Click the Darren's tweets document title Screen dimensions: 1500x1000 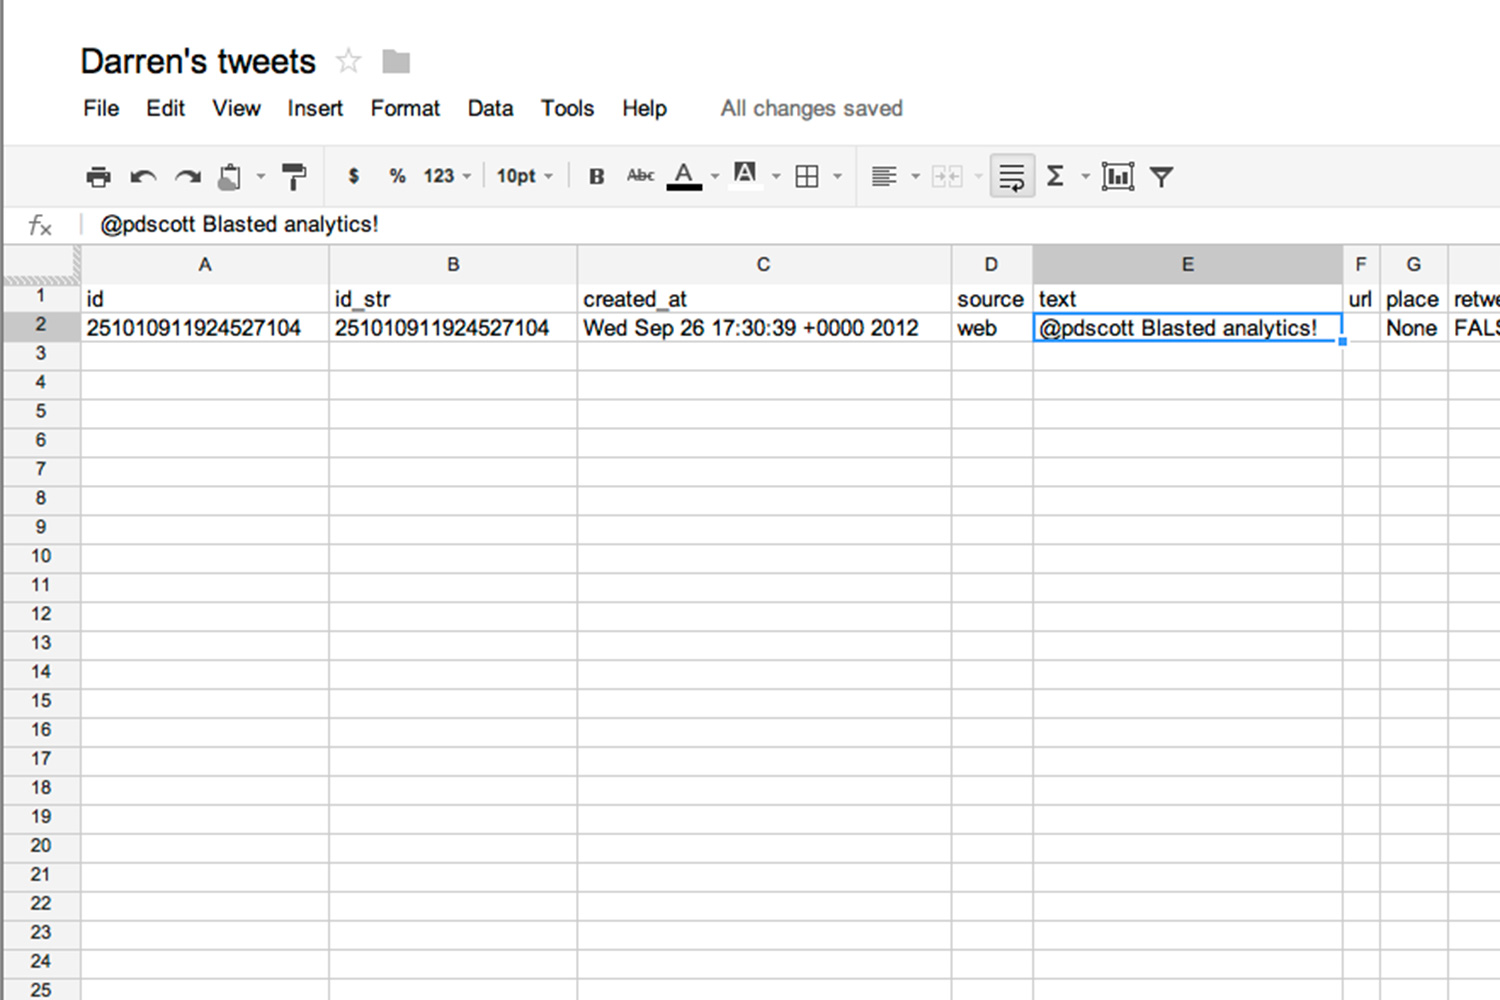click(198, 62)
